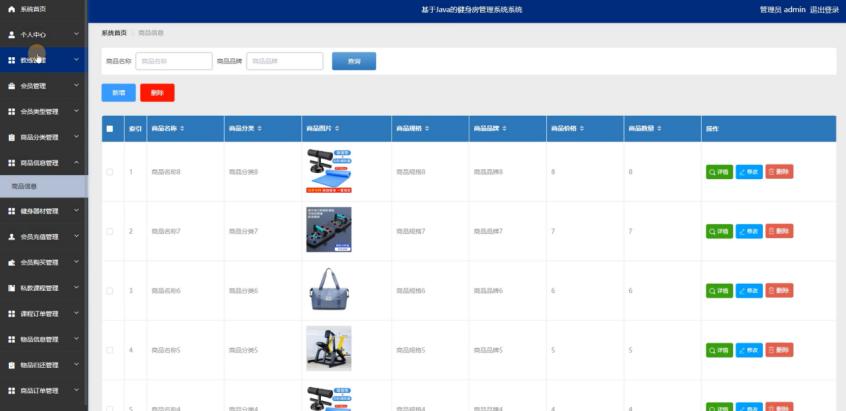The image size is (846, 411).
Task: Sort table by 商品规格 column arrows
Action: [x=427, y=129]
